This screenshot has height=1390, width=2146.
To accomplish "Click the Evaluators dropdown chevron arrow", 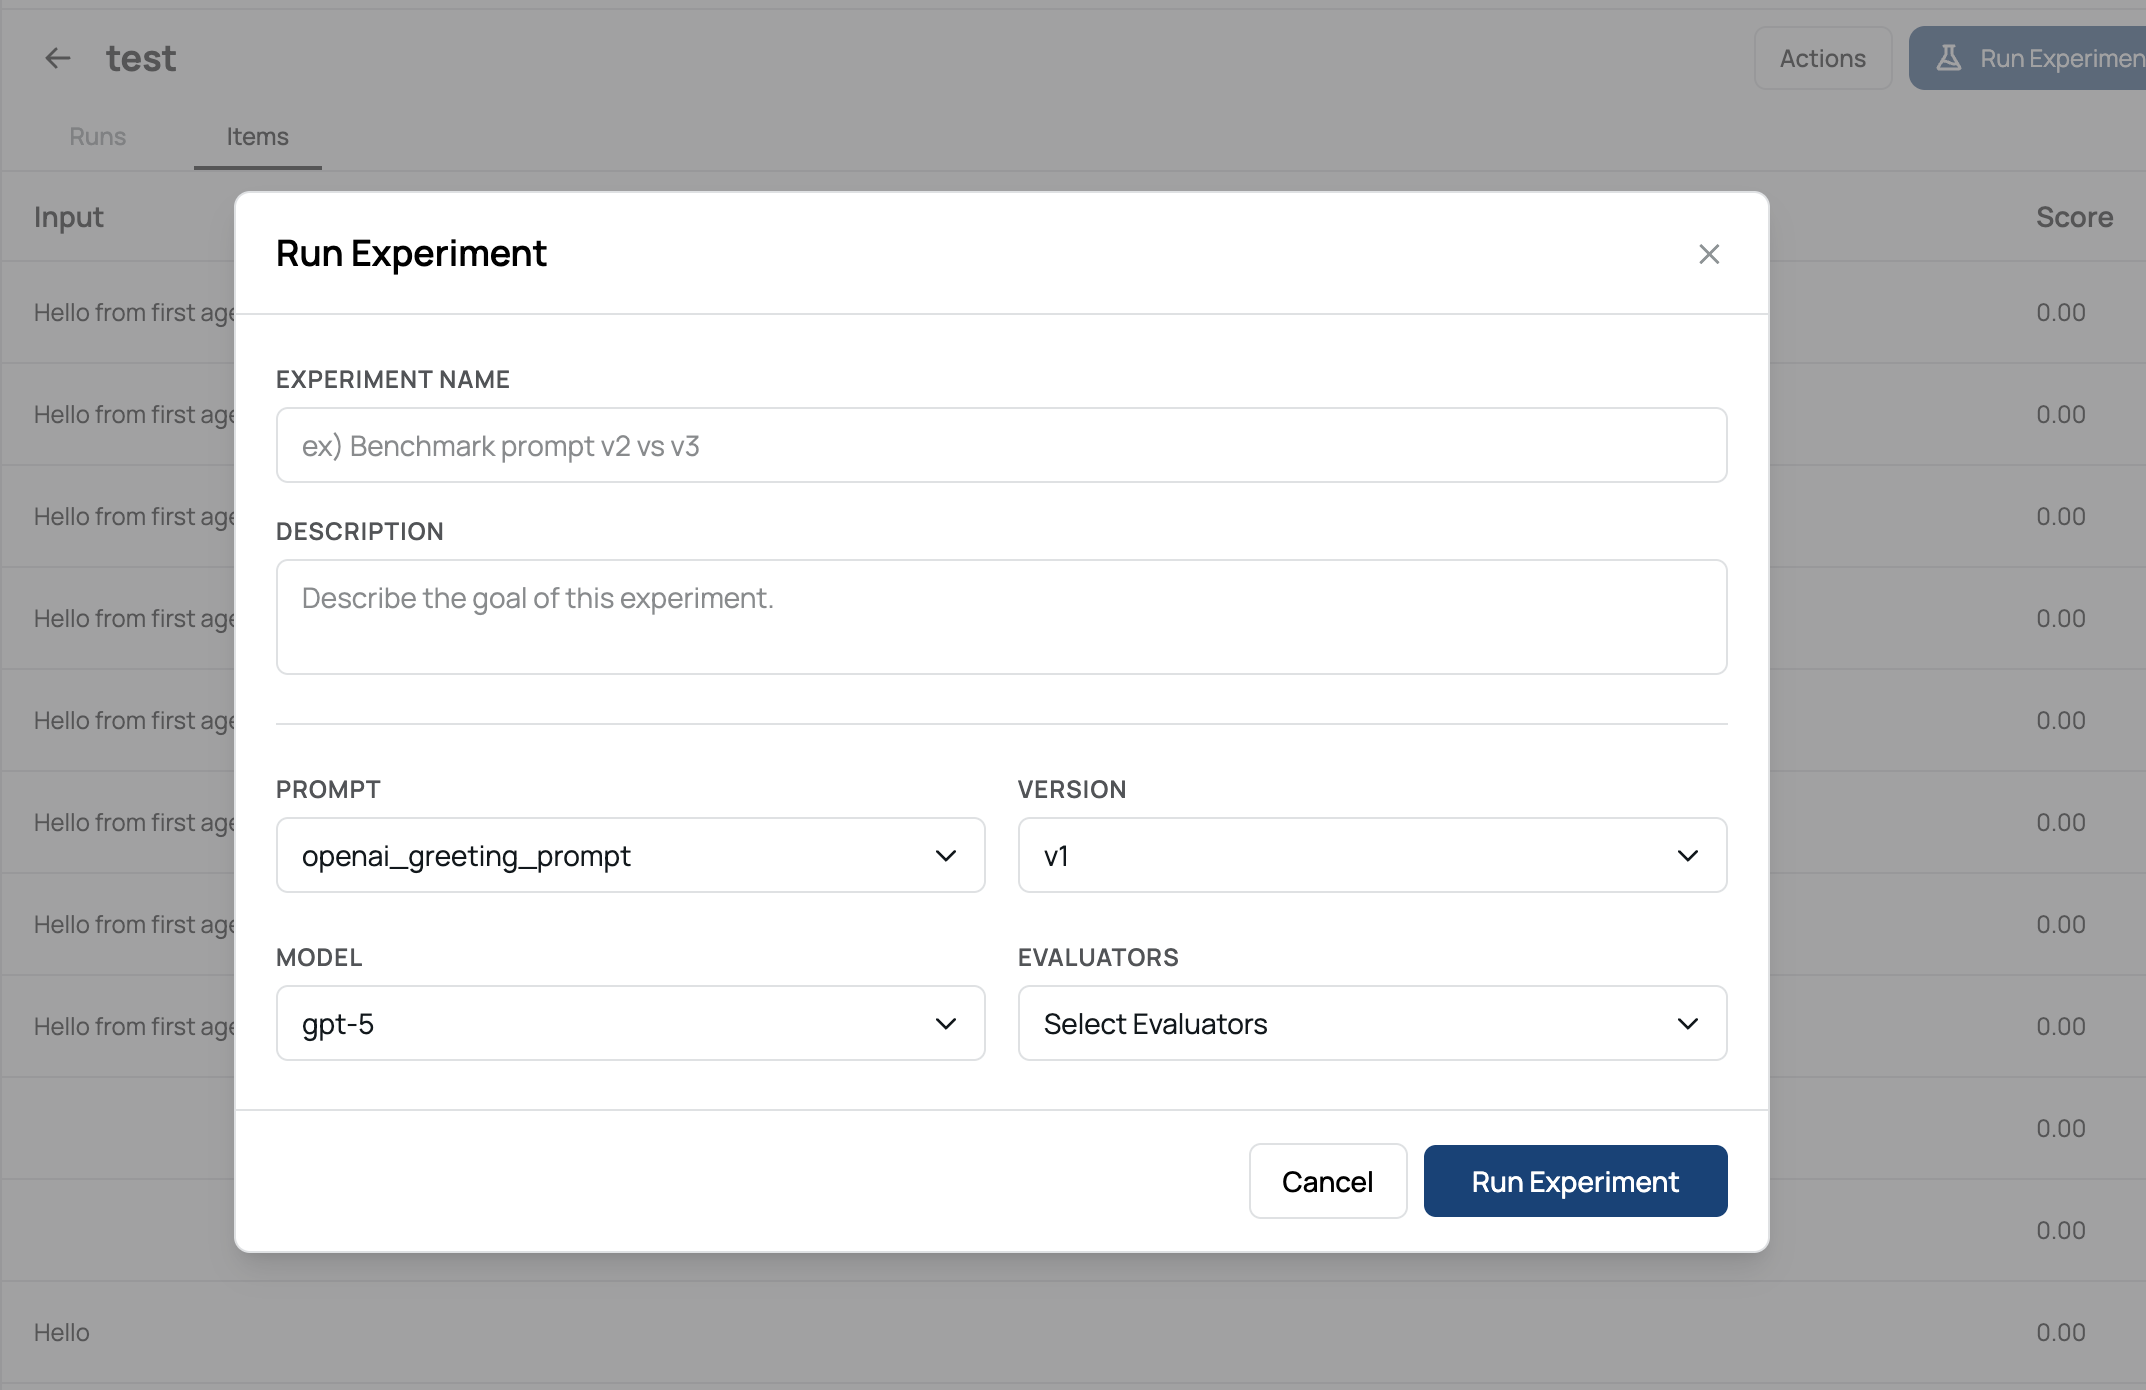I will pos(1688,1024).
